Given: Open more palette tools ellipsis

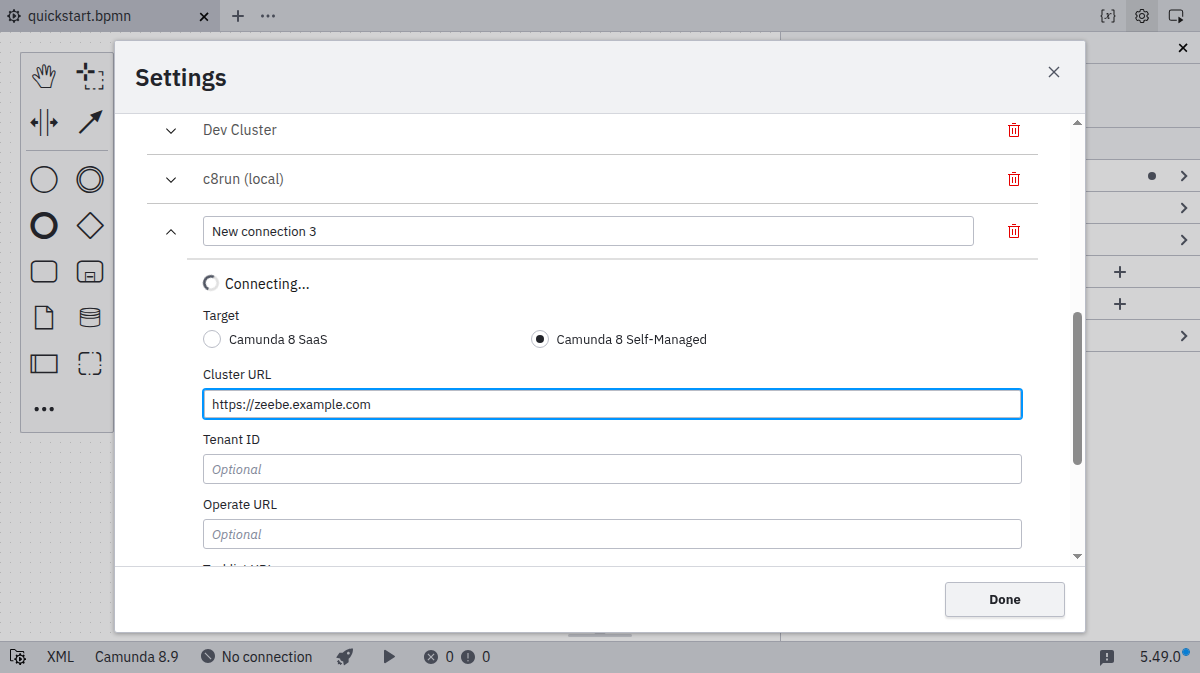Looking at the screenshot, I should point(44,409).
